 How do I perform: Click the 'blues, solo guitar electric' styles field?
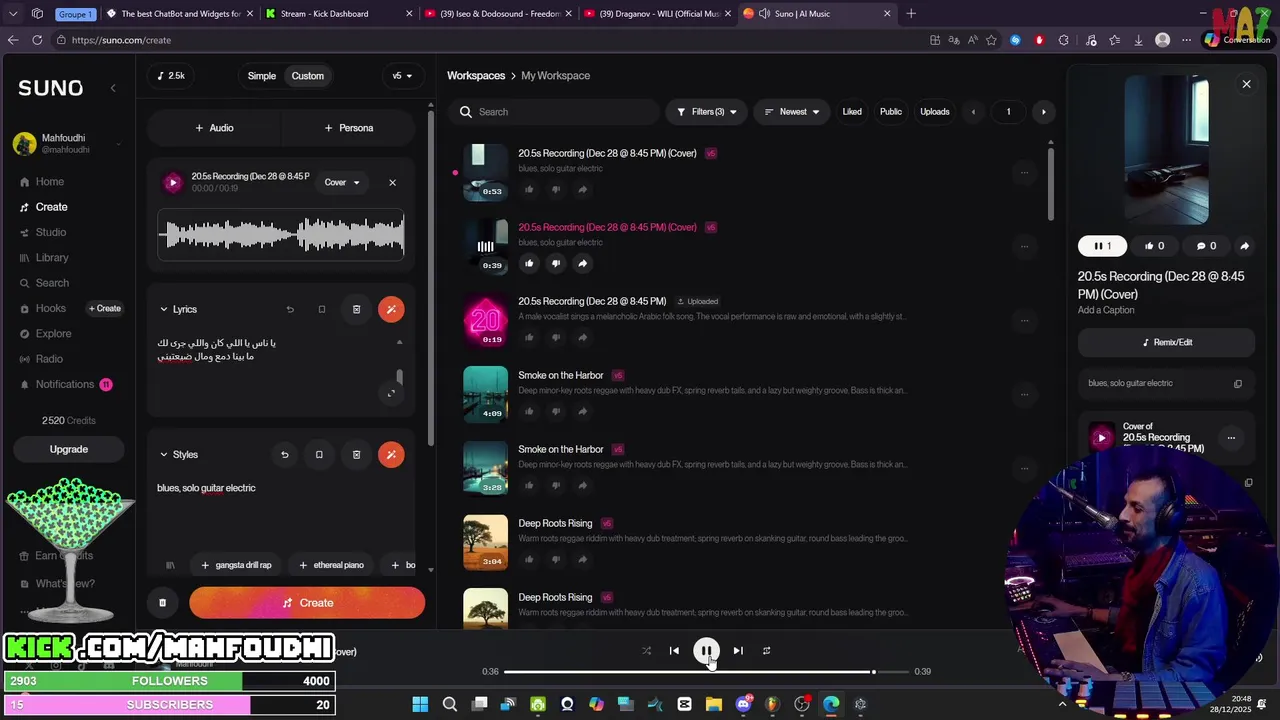(280, 510)
